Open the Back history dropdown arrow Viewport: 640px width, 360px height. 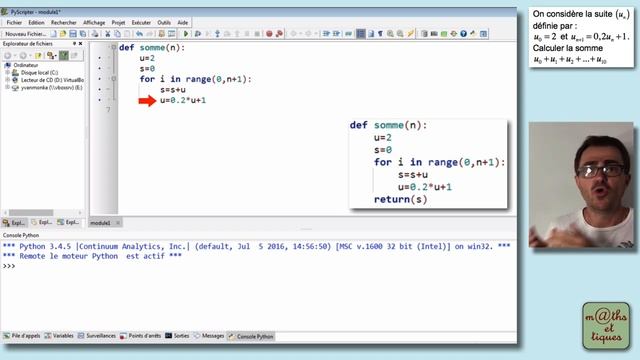[x=15, y=56]
